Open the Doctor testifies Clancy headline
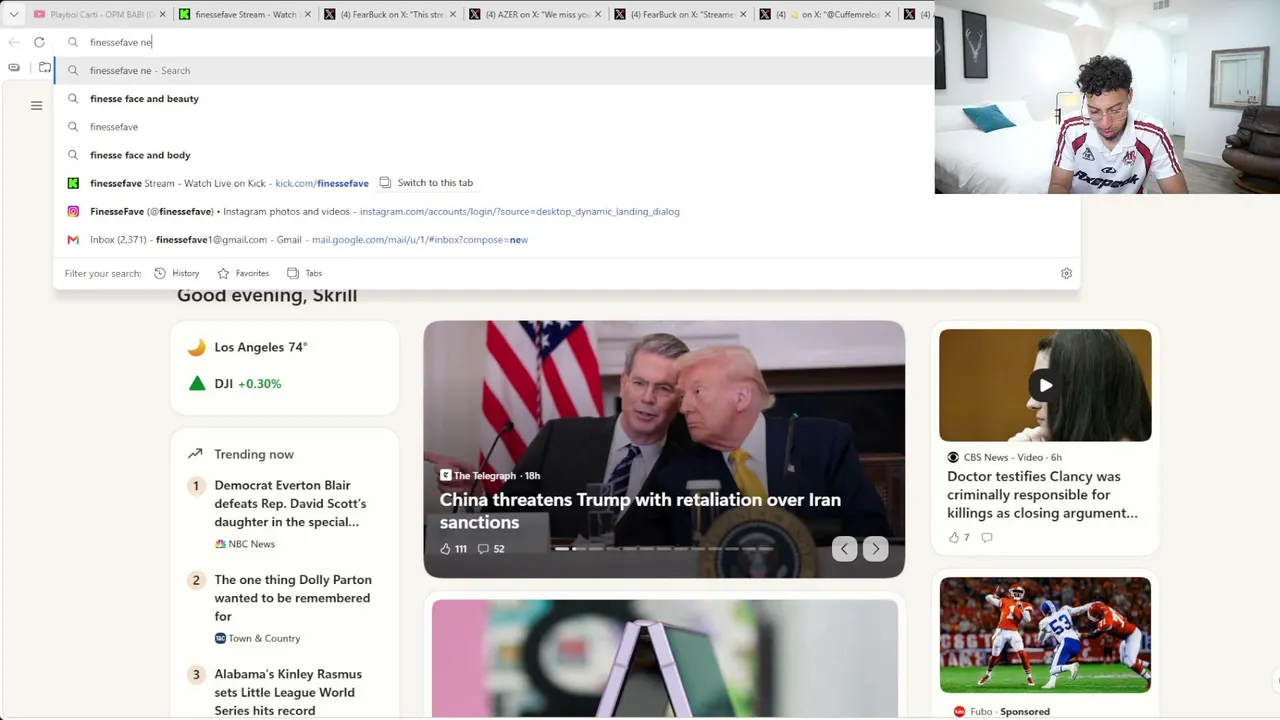Image resolution: width=1280 pixels, height=720 pixels. (x=1043, y=495)
